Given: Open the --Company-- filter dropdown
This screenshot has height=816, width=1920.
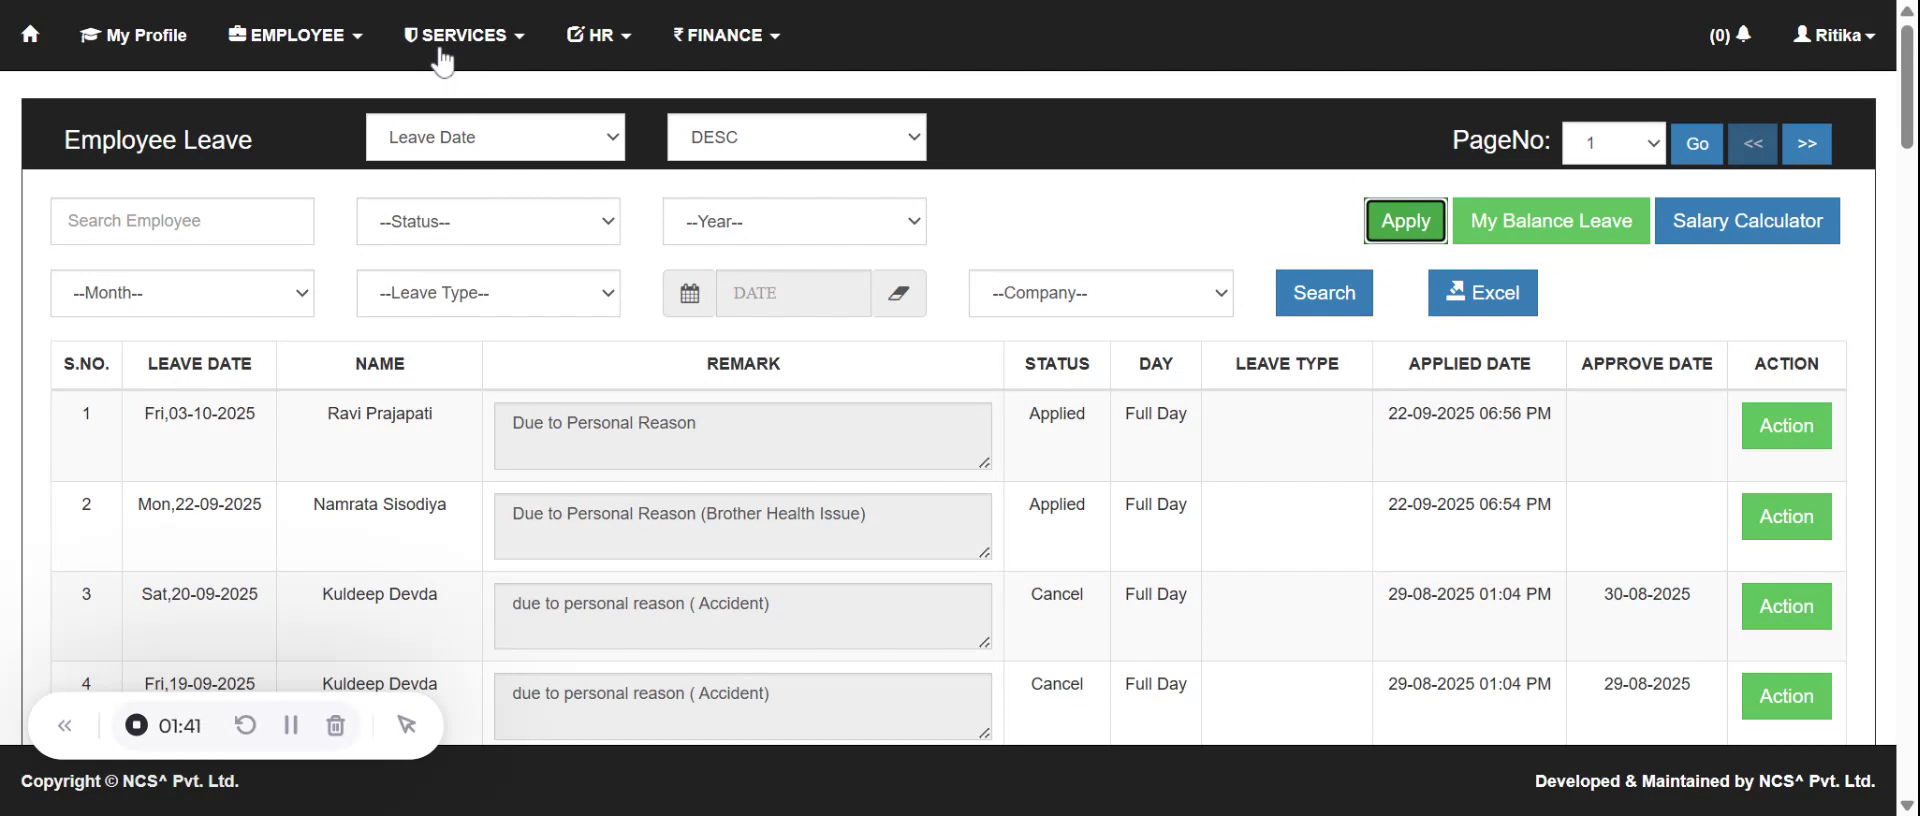Looking at the screenshot, I should 1100,293.
